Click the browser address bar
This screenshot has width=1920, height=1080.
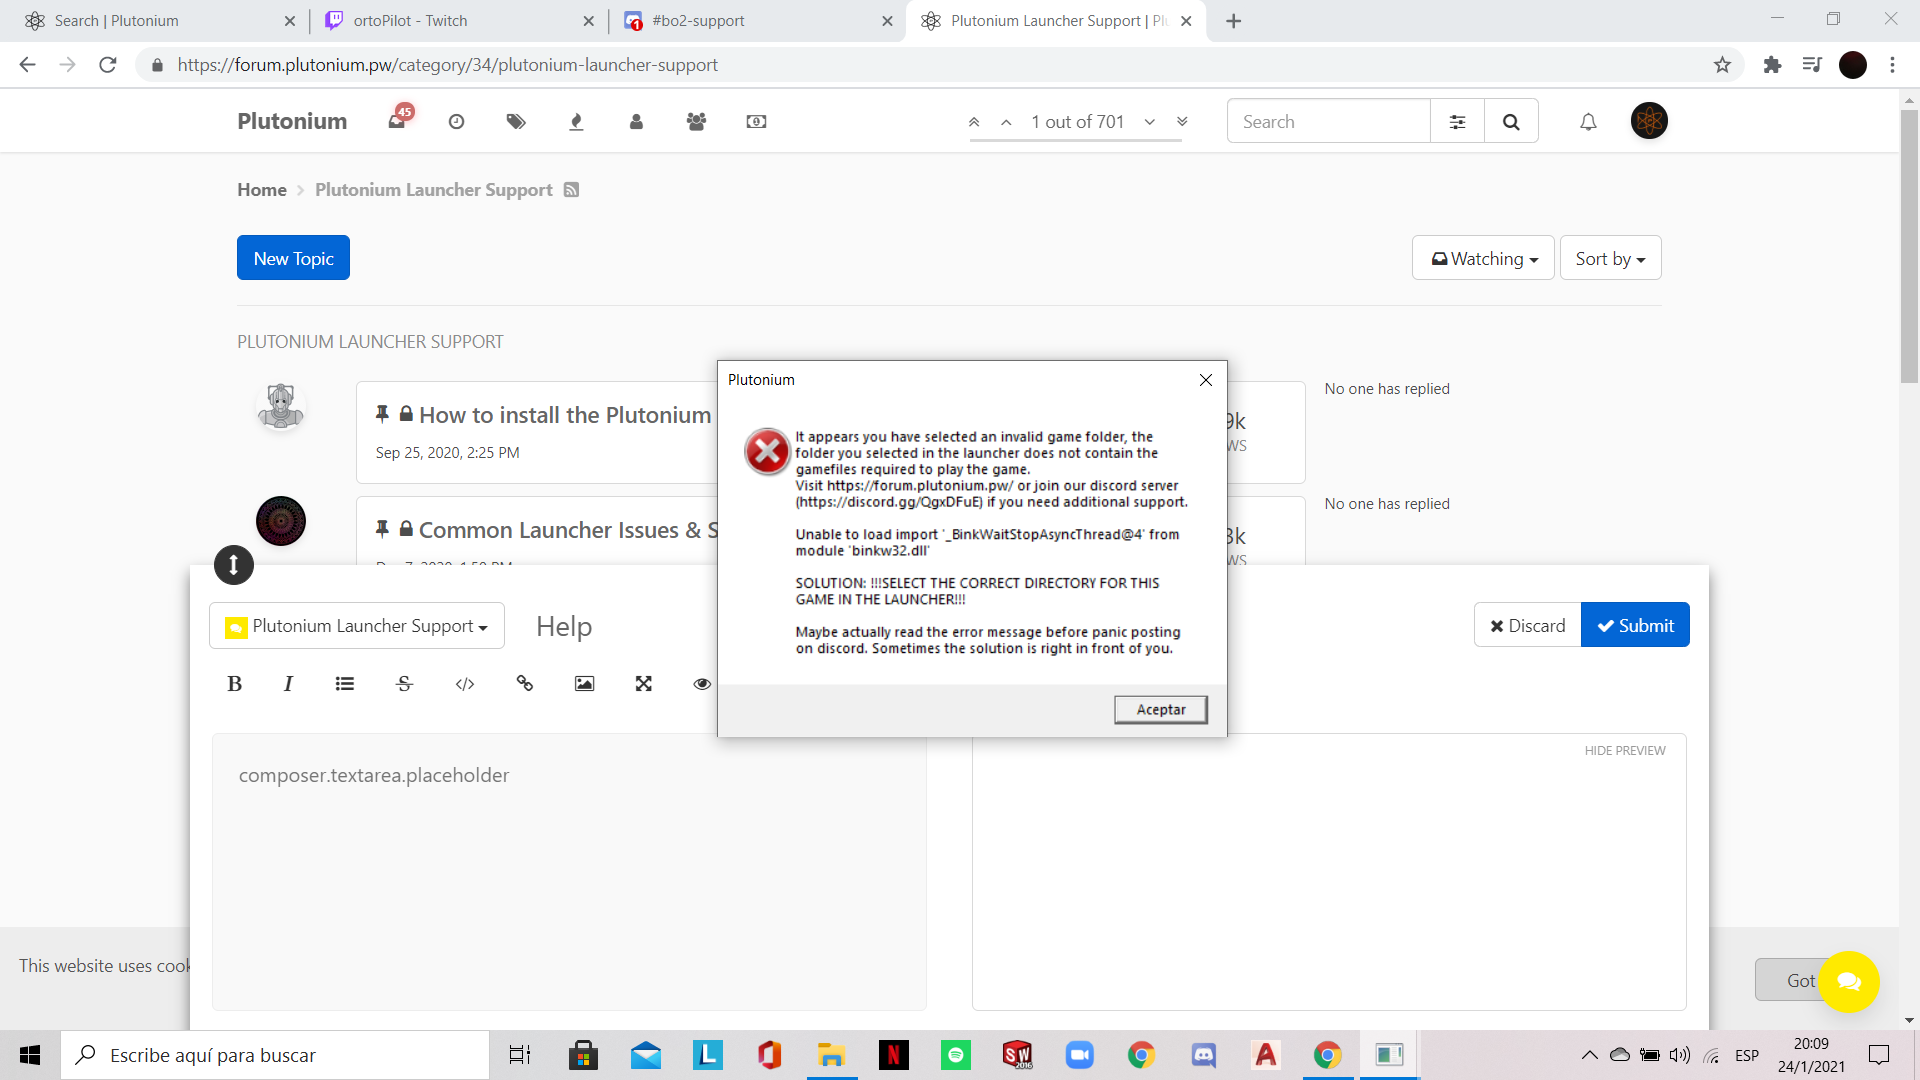click(930, 65)
